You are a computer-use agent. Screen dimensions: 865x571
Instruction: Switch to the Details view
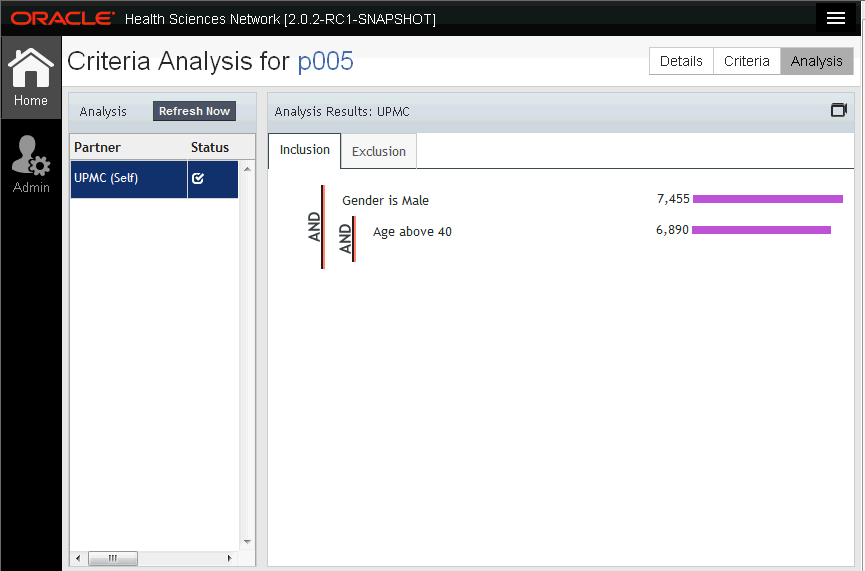(x=681, y=61)
